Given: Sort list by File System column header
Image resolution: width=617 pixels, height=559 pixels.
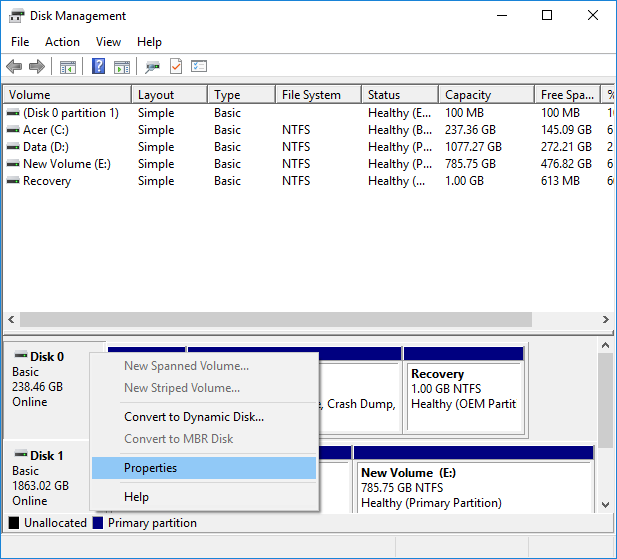Looking at the screenshot, I should click(311, 95).
